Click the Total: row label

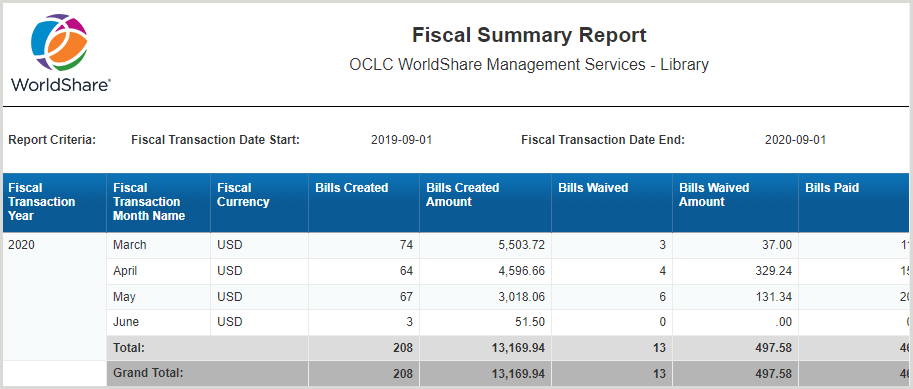pos(129,348)
